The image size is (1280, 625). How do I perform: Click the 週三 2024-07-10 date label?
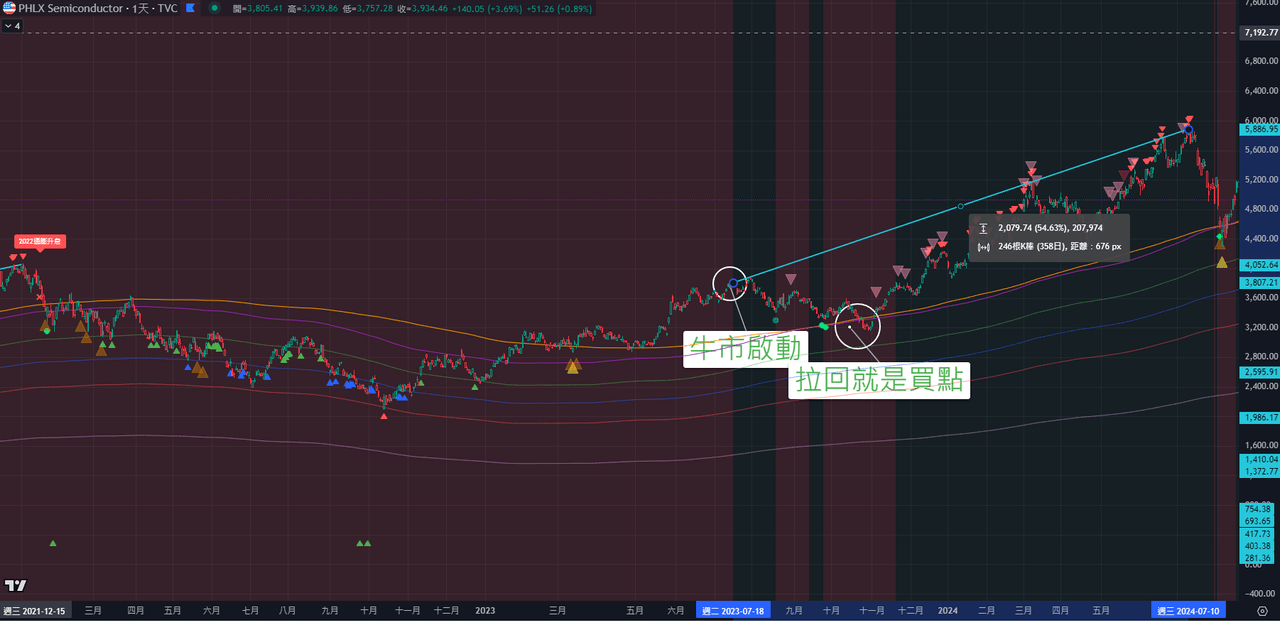(x=1189, y=611)
